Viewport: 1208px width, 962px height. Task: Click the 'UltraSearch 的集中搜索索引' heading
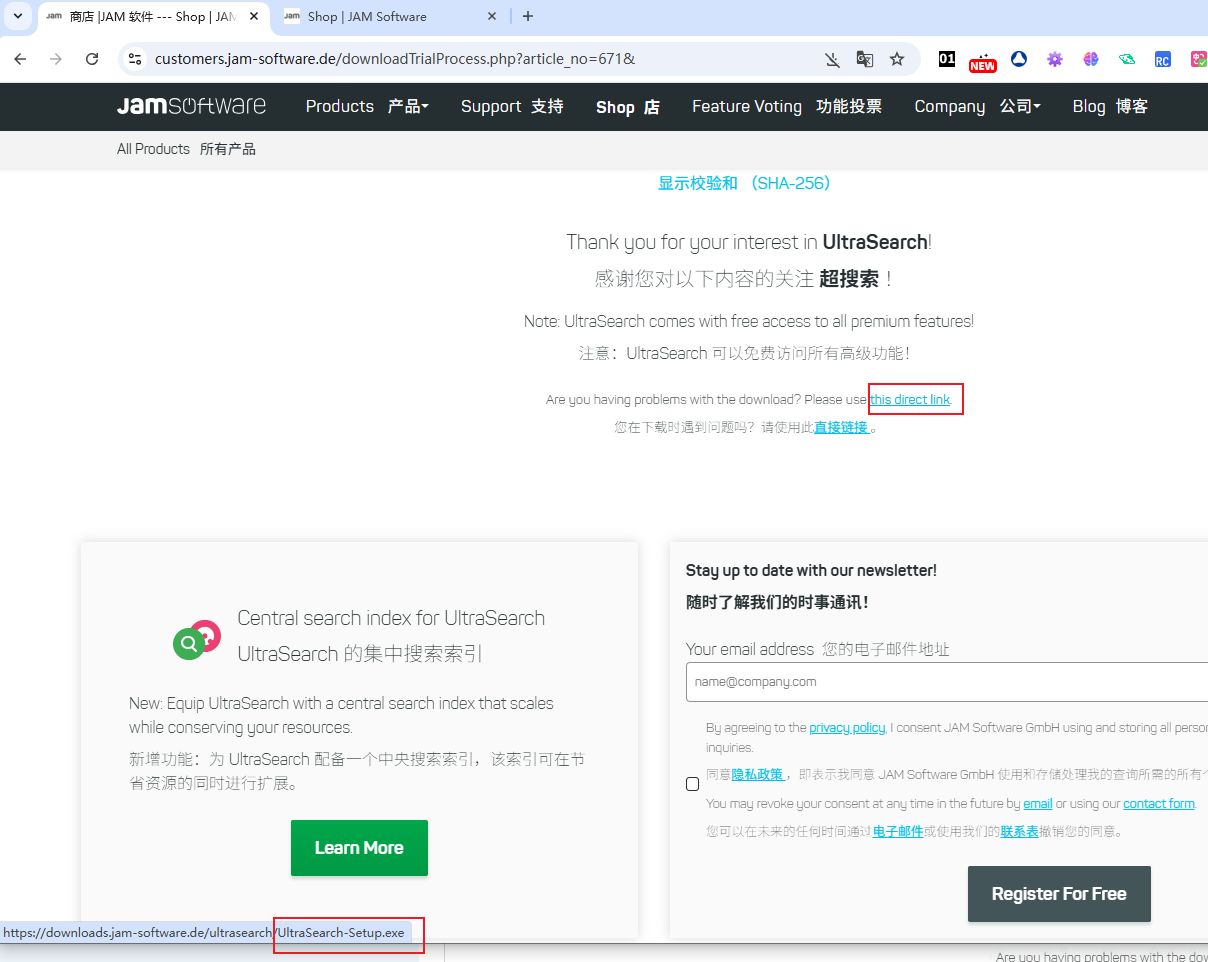tap(360, 654)
